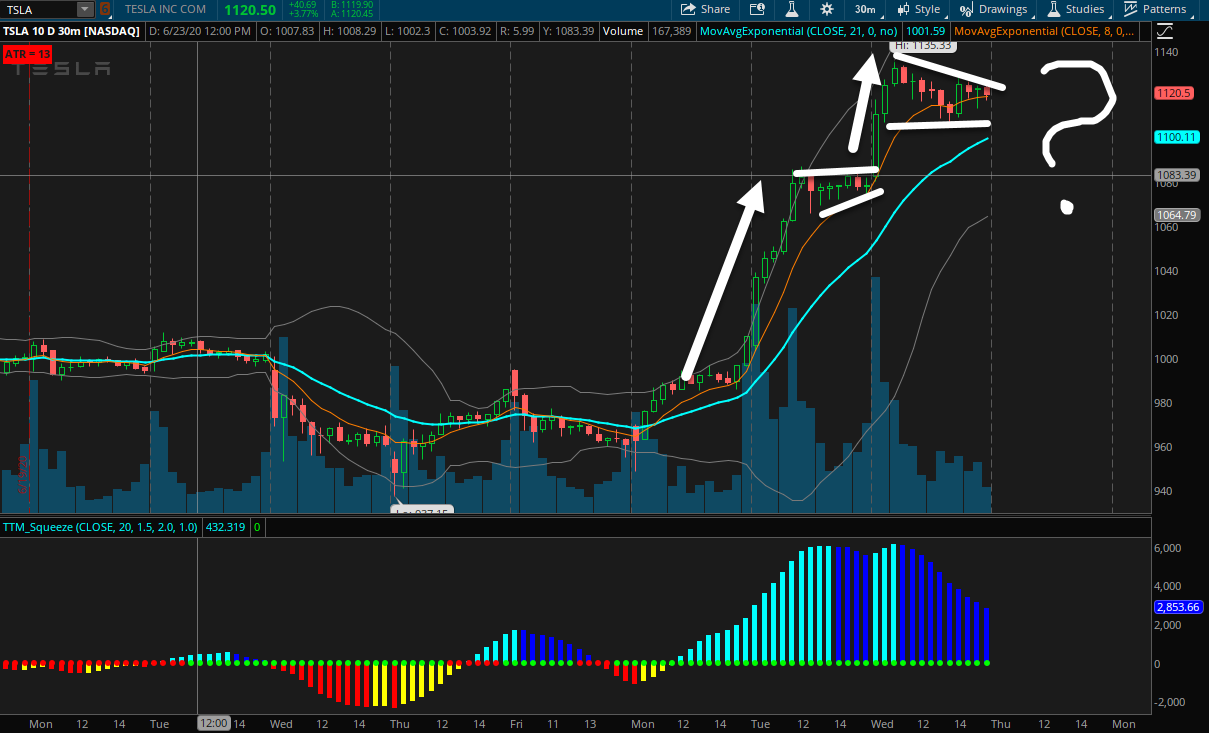Click the TTM_Squeeze (CLOSE, 20, 1.5, 2.0, 1.0) label
Screen dimensions: 1209x733
pos(100,526)
